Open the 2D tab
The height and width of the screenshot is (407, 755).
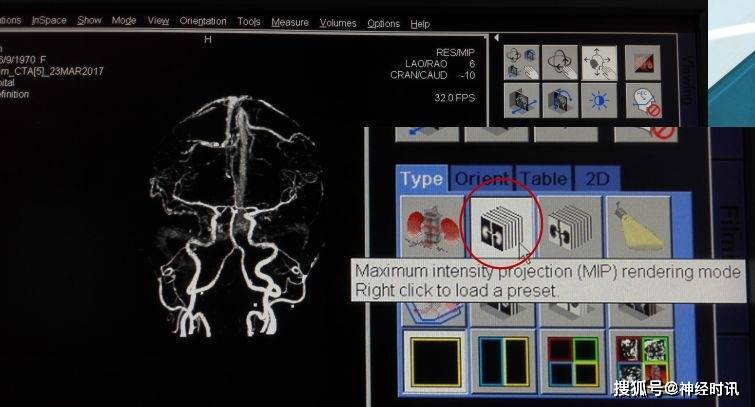pyautogui.click(x=597, y=180)
